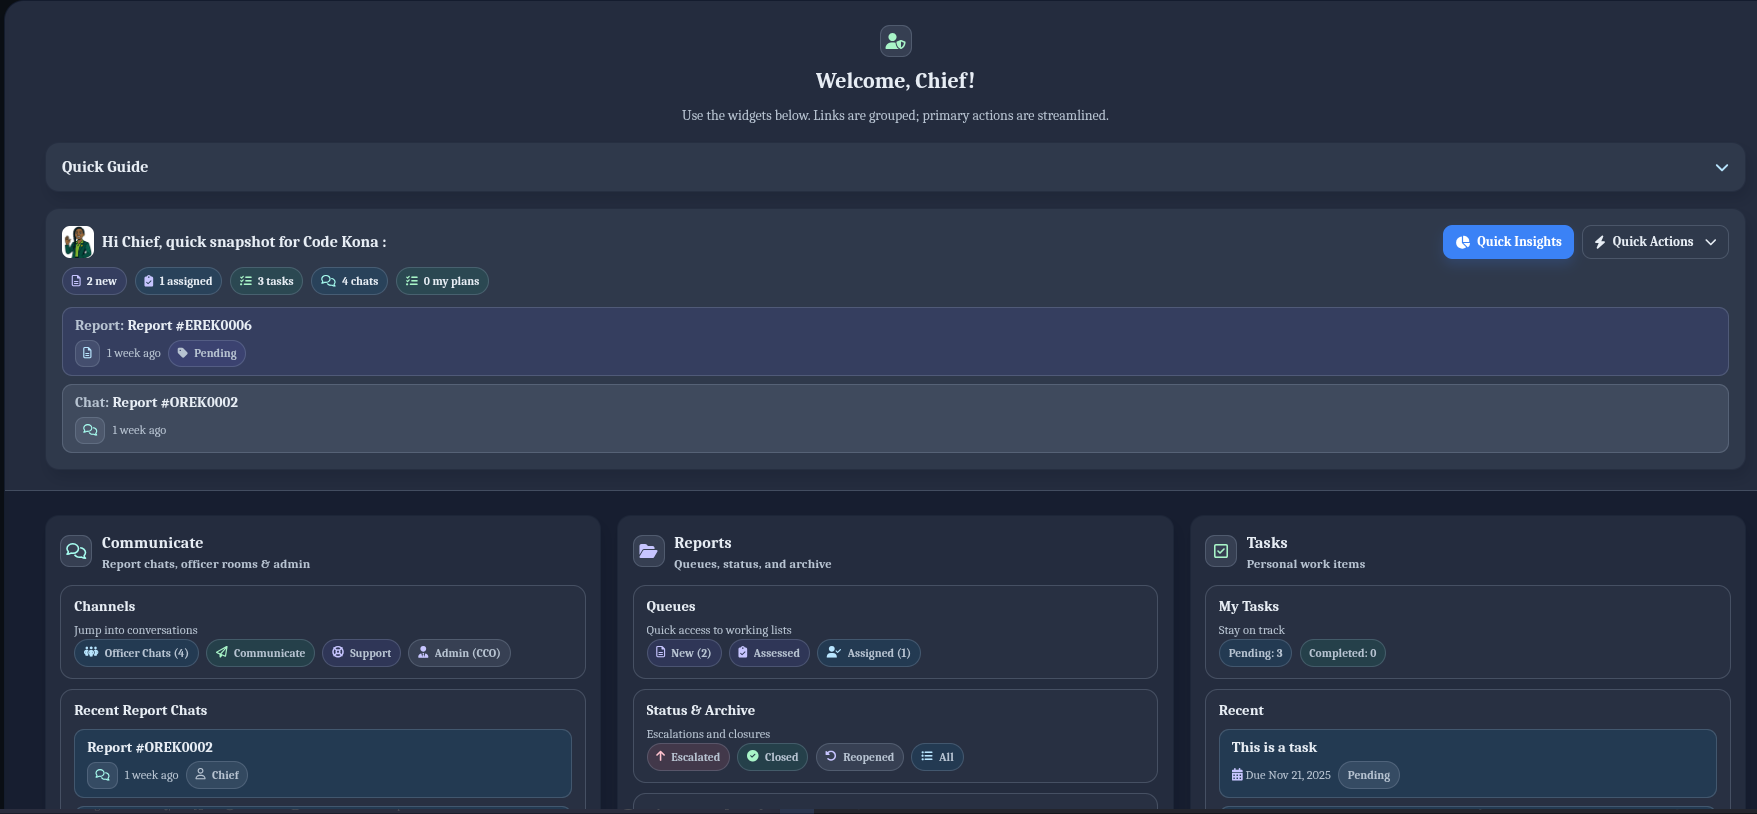Screen dimensions: 1757x814
Task: View the New (2) reports queue
Action: coord(683,653)
